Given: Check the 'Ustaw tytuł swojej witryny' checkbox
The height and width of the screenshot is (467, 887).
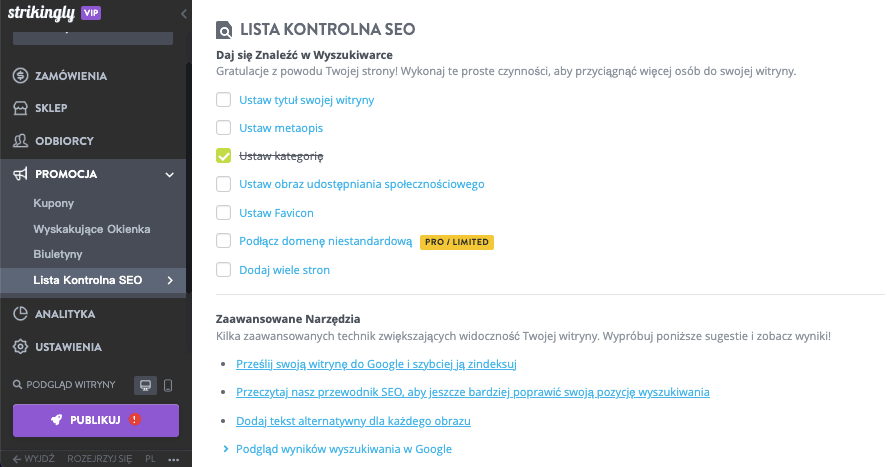Looking at the screenshot, I should click(x=224, y=100).
